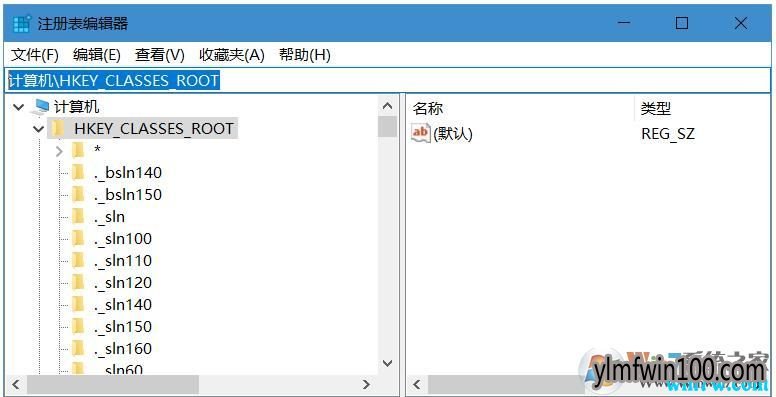
Task: Minimize the Registry Editor window
Action: [624, 23]
